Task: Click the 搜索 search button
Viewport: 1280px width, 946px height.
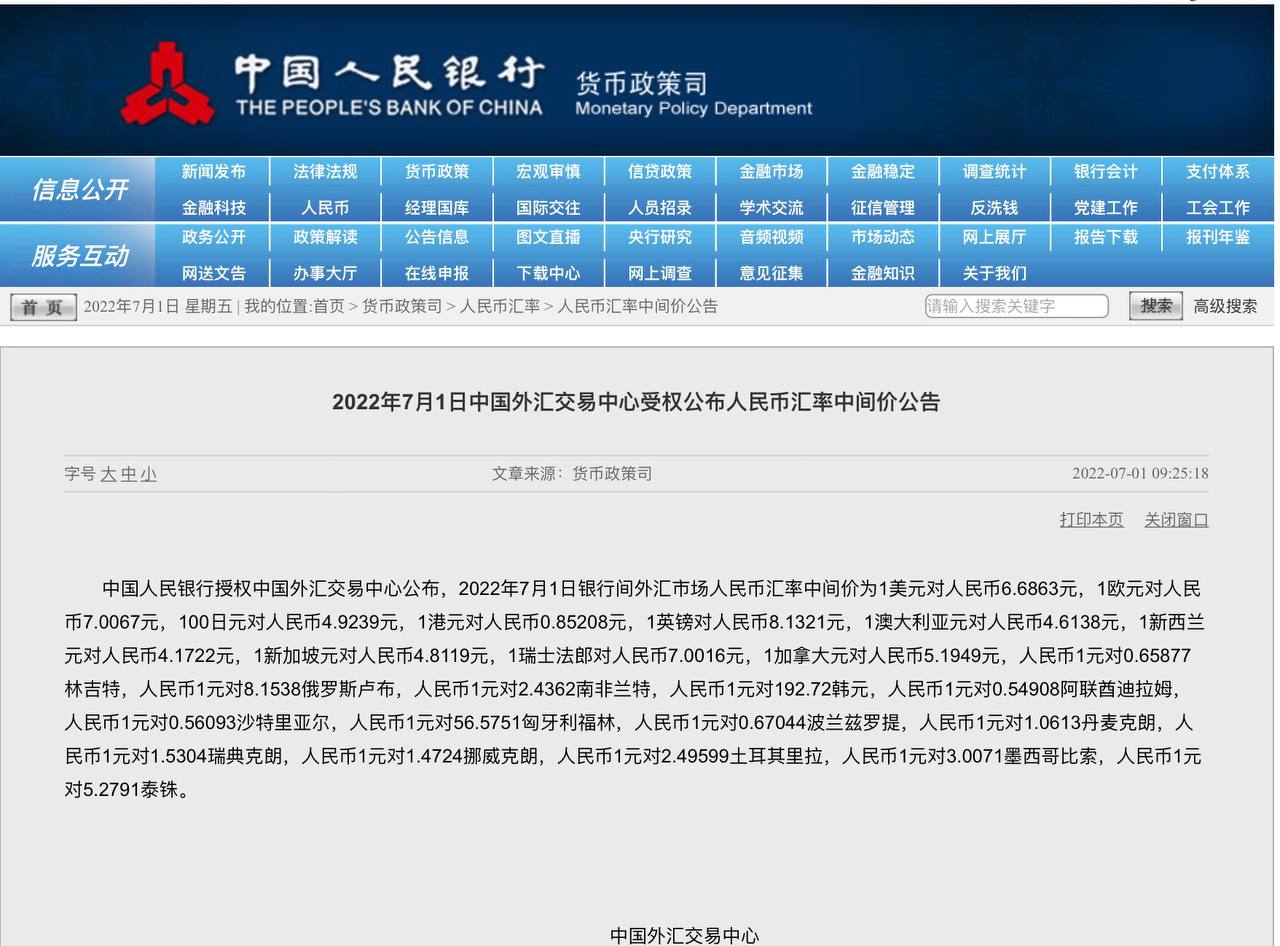Action: tap(1156, 306)
